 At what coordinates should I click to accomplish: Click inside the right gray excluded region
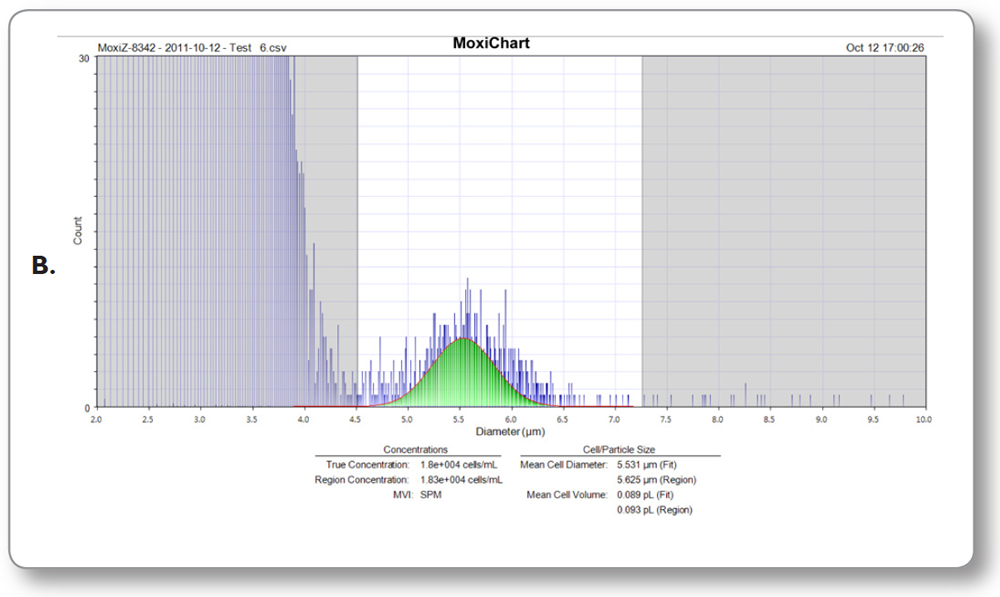780,200
